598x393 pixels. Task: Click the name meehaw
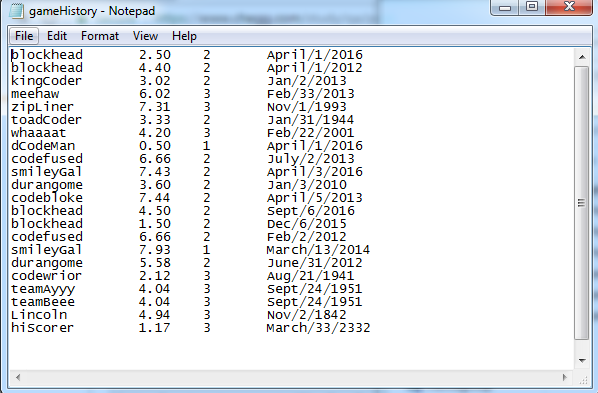click(35, 94)
